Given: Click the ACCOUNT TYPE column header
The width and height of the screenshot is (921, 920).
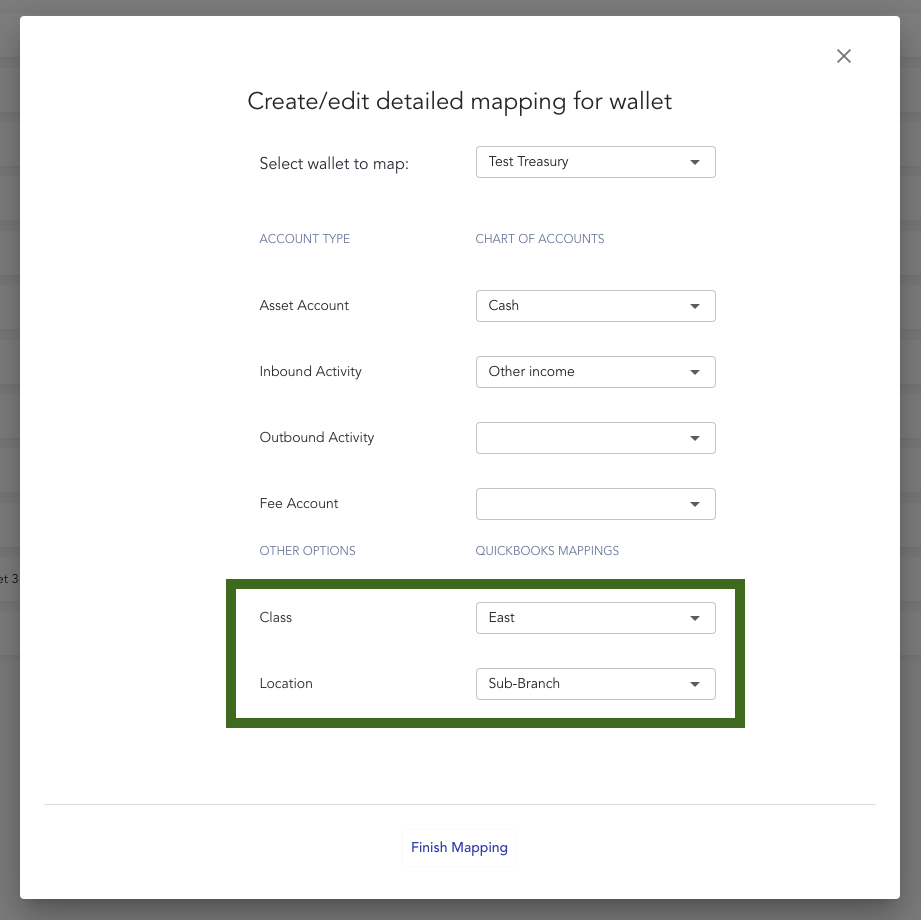Looking at the screenshot, I should tap(304, 239).
